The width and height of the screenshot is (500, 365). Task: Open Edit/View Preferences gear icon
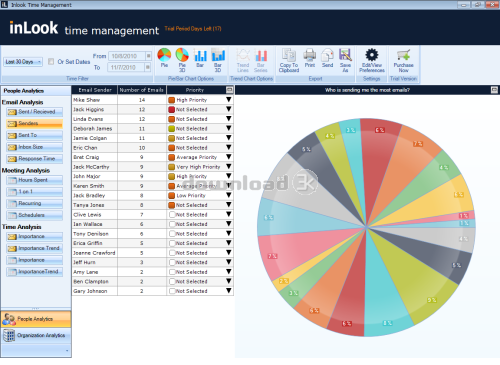click(x=372, y=55)
